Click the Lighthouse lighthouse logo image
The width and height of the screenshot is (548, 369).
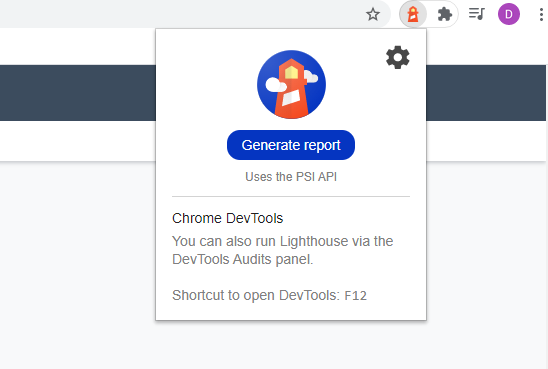[291, 84]
